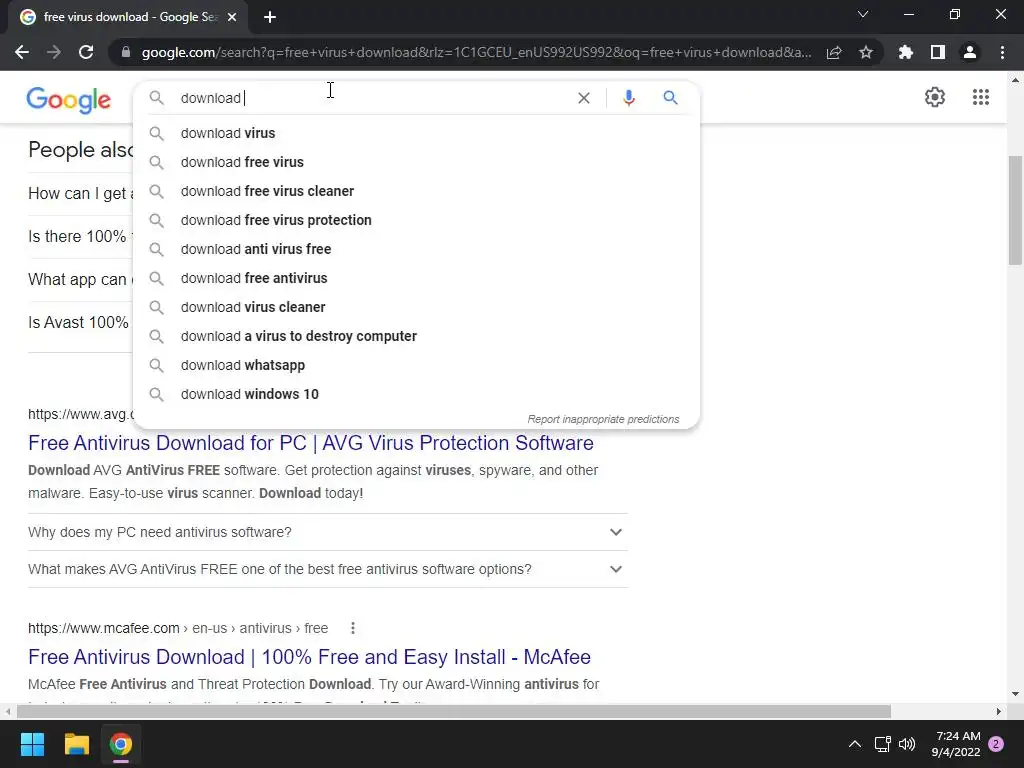Choose suggestion download virus cleaner
The image size is (1024, 768).
(x=416, y=307)
